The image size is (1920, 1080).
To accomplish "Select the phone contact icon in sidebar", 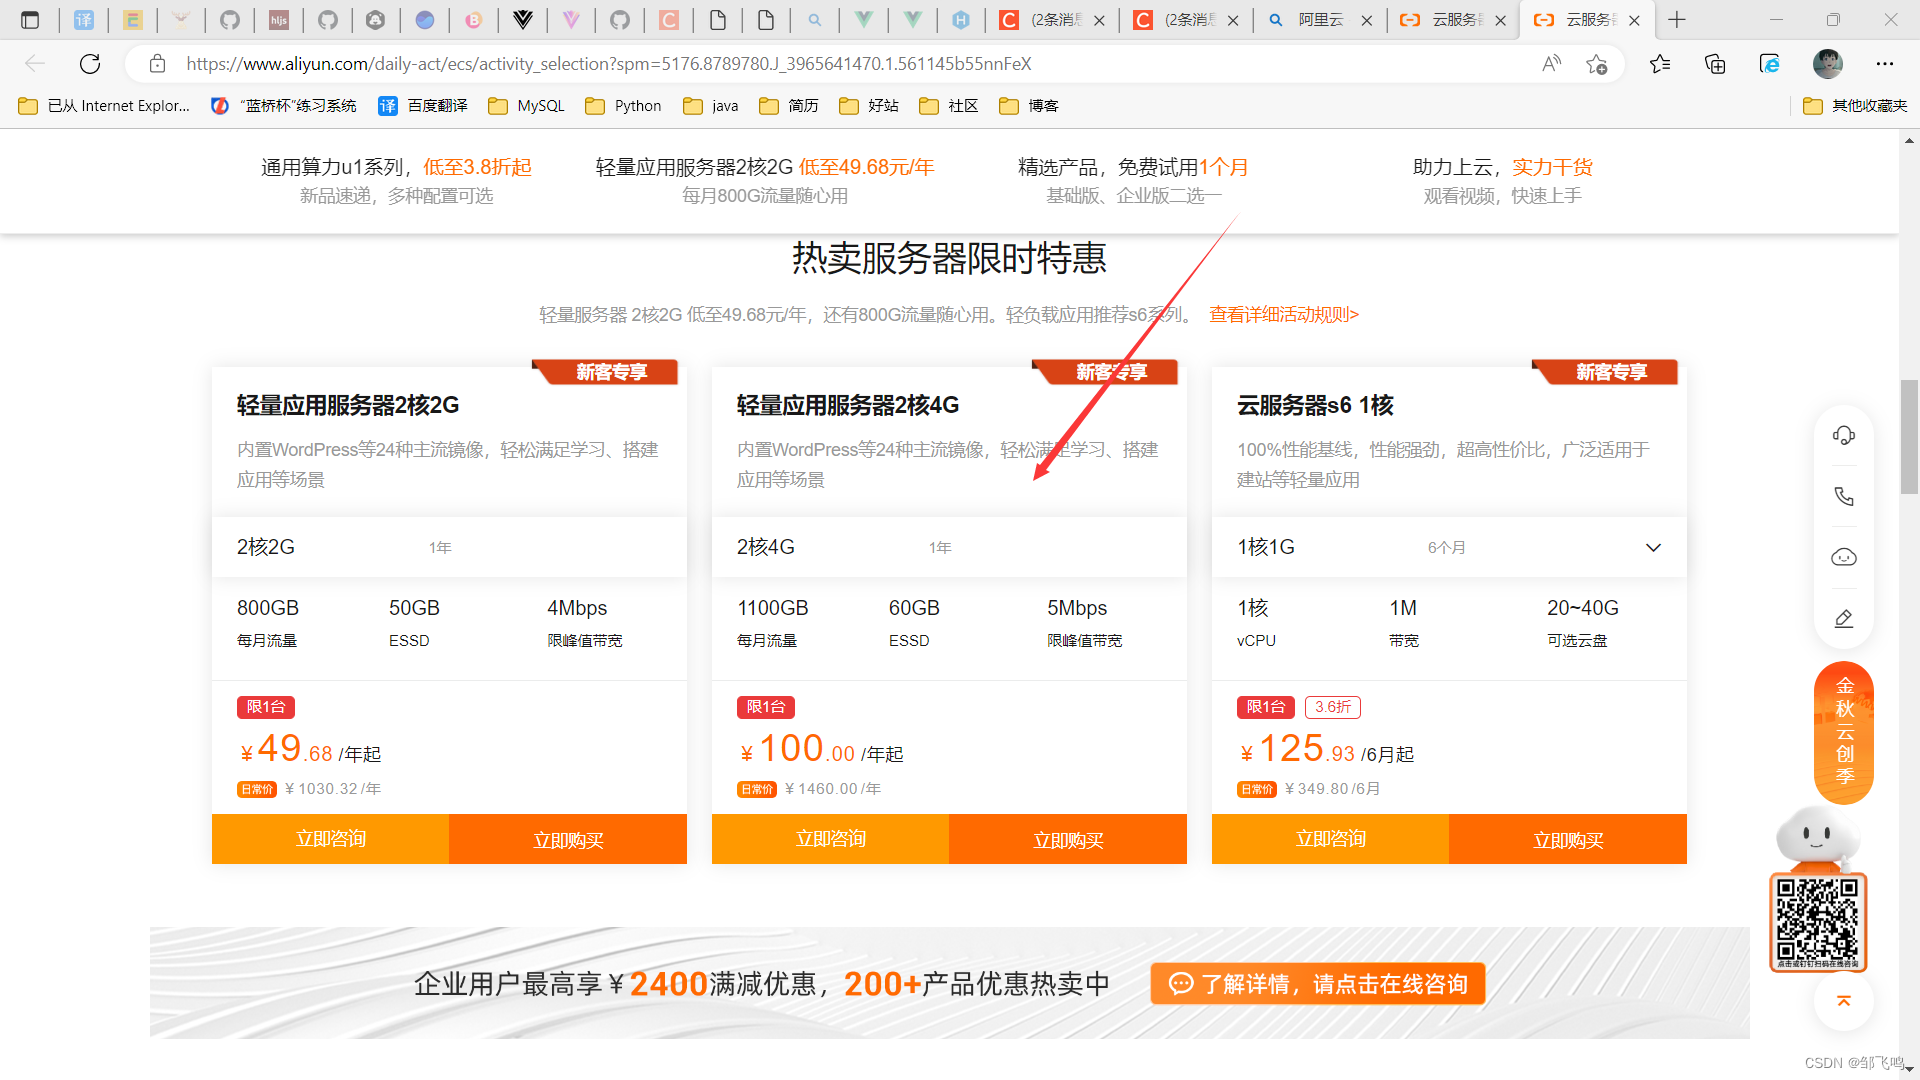I will 1844,496.
